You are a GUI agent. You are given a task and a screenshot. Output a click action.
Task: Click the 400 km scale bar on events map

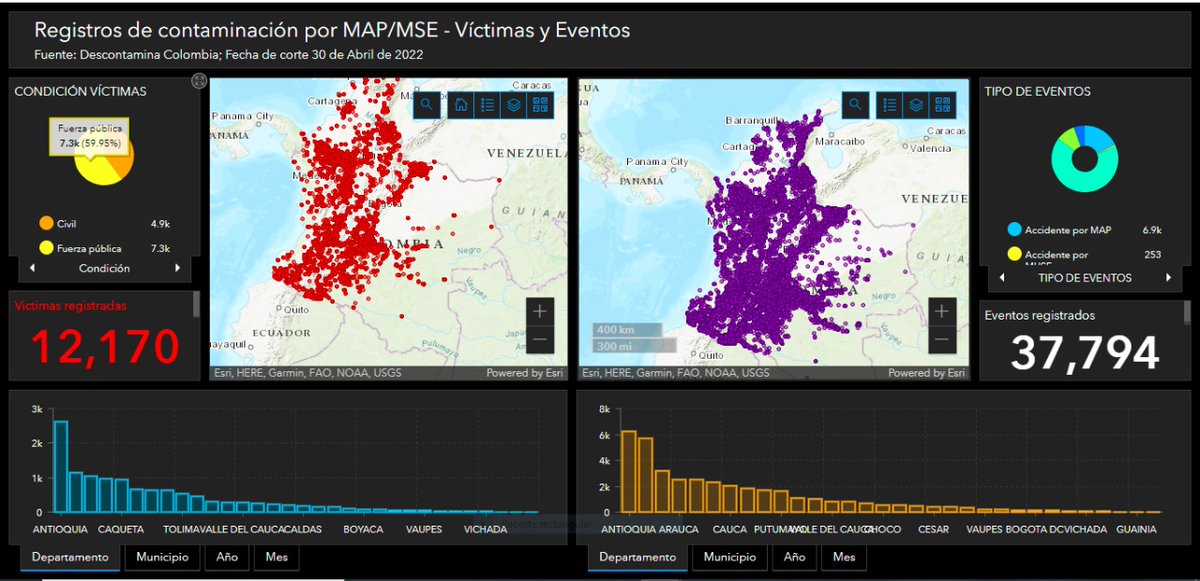click(x=627, y=330)
